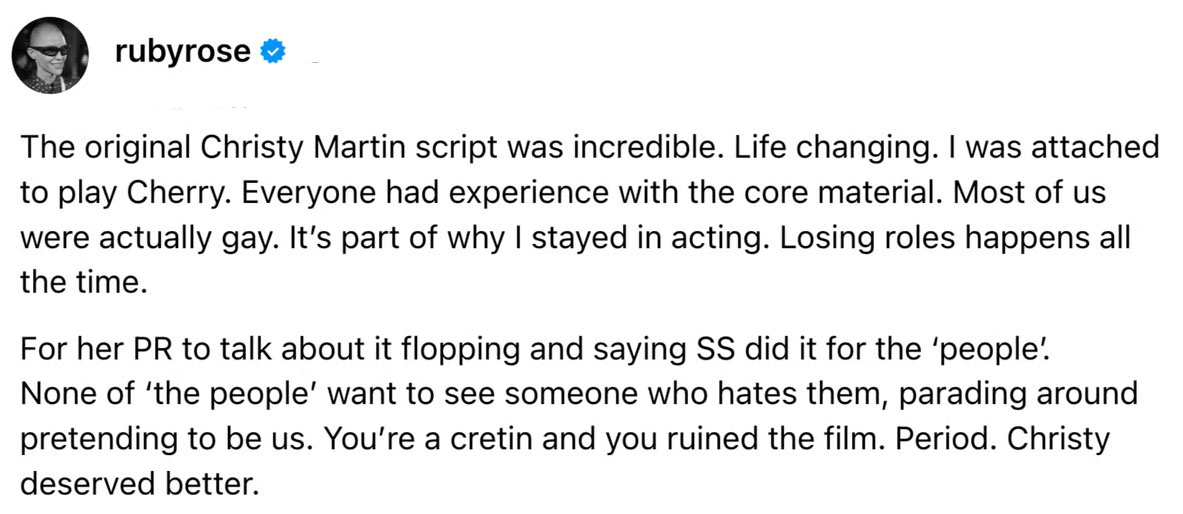This screenshot has height=514, width=1183.
Task: Click the blue verified badge
Action: coord(272,51)
